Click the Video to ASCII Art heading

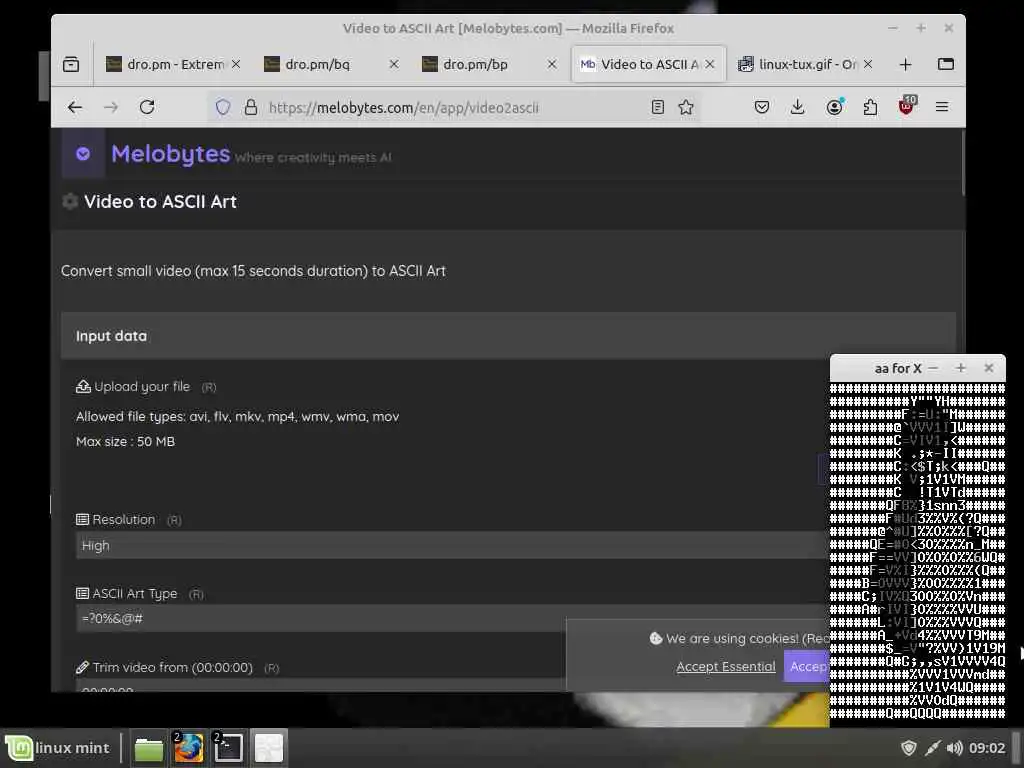[160, 202]
